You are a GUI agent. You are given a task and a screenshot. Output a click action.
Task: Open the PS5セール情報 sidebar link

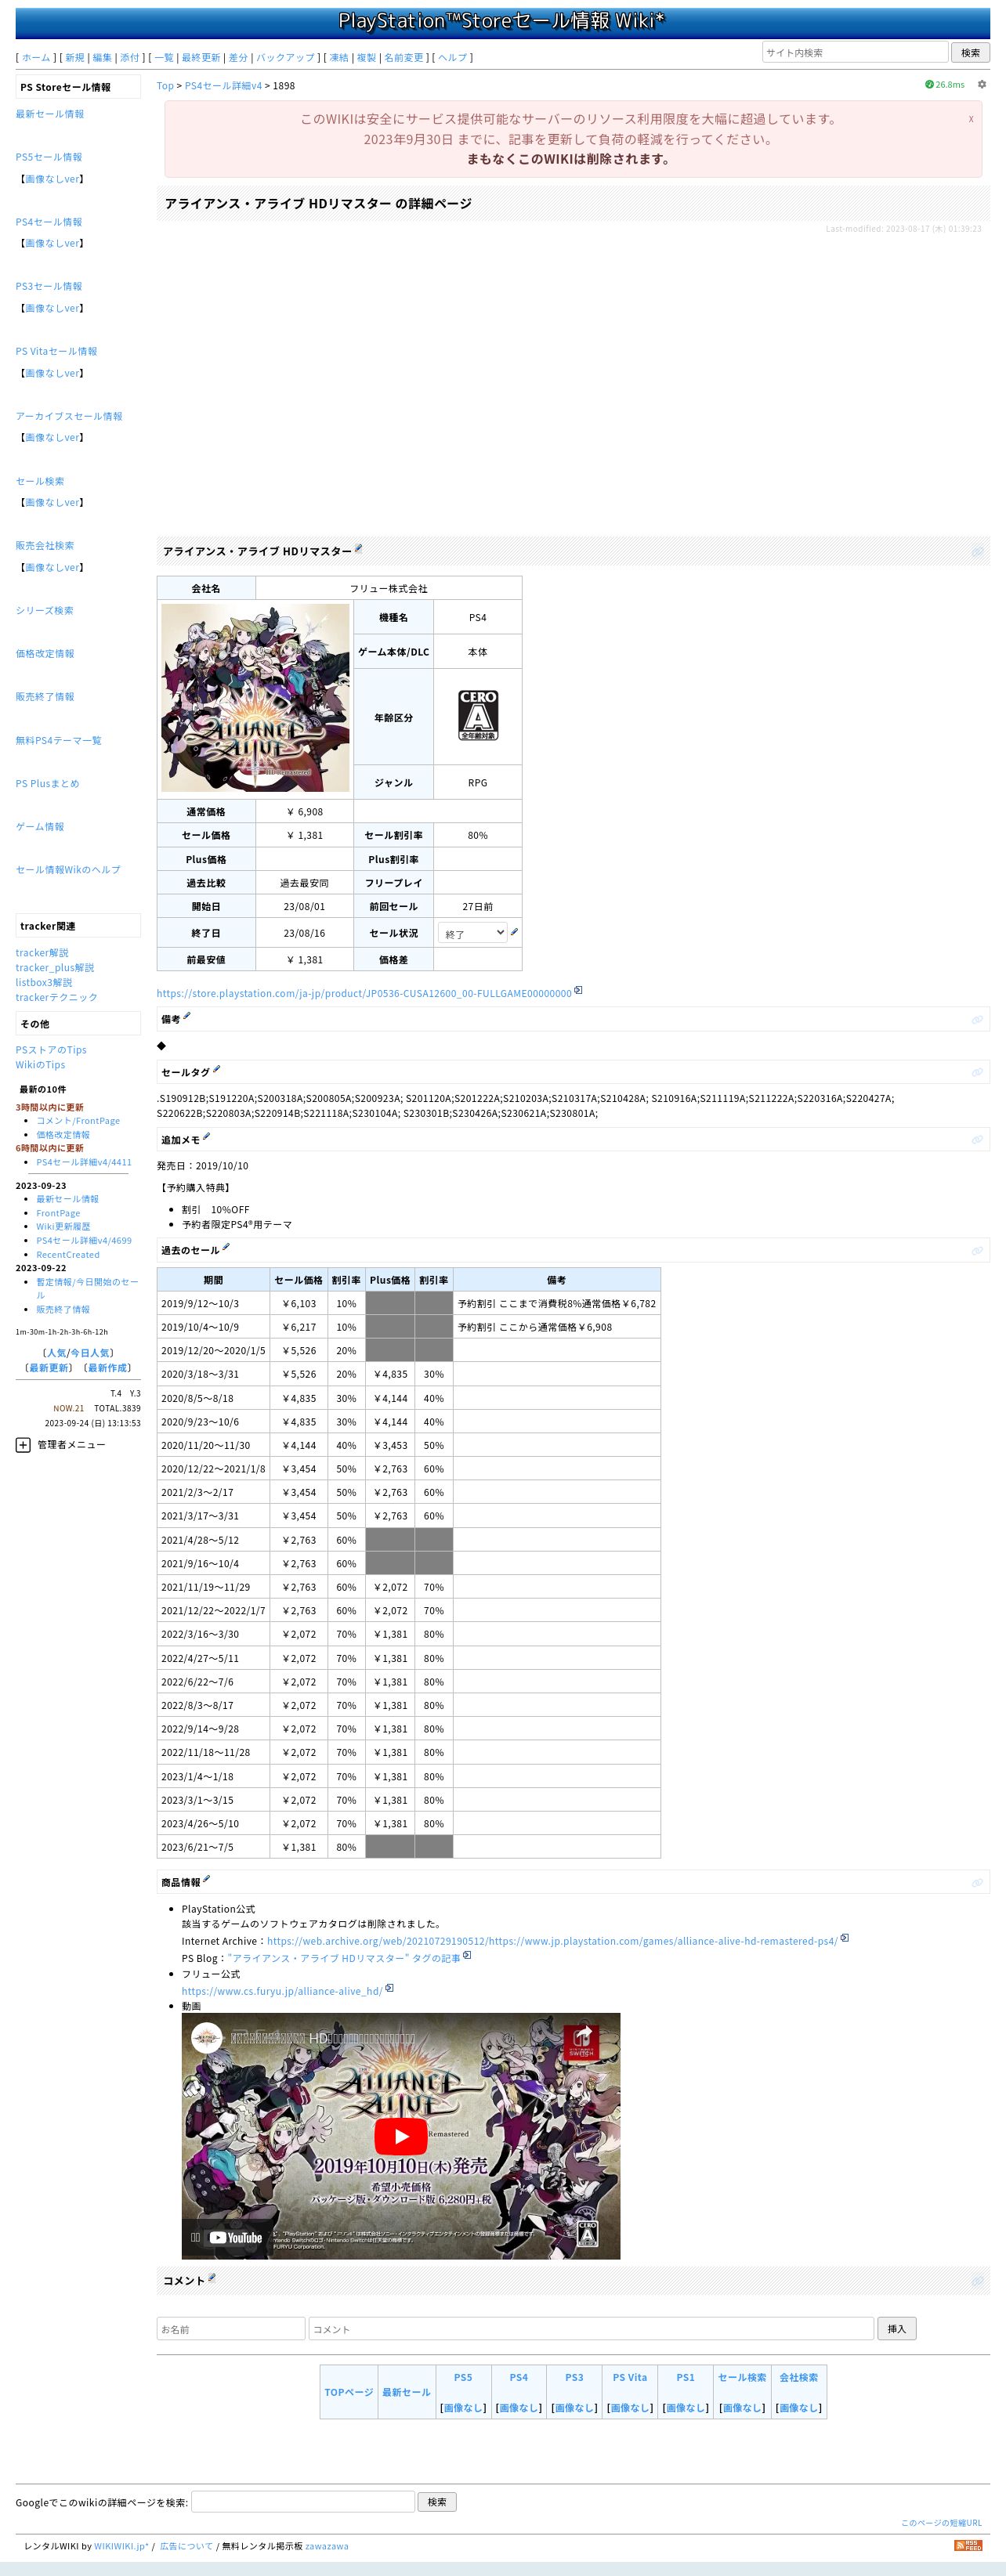coord(49,157)
